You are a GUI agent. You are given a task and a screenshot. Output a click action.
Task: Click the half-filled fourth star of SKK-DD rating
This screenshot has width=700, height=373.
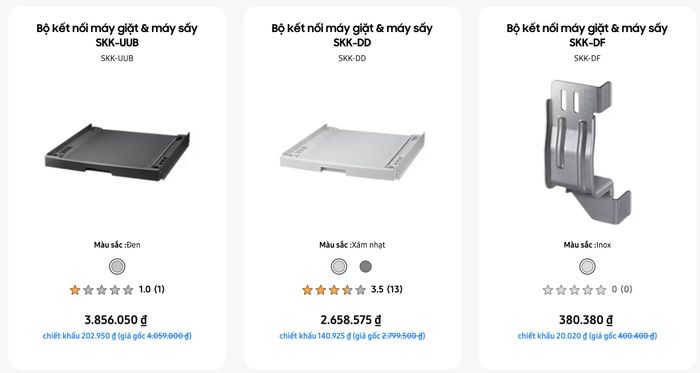(347, 290)
